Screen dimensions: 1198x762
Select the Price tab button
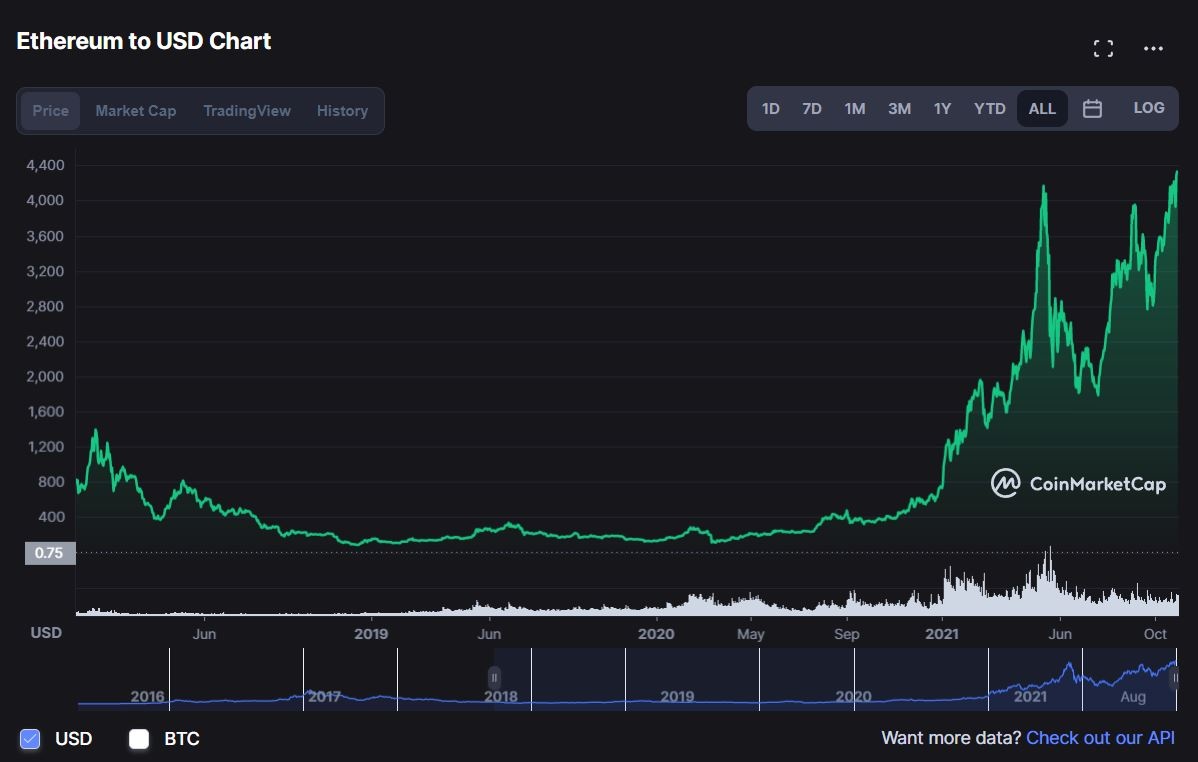[x=50, y=110]
